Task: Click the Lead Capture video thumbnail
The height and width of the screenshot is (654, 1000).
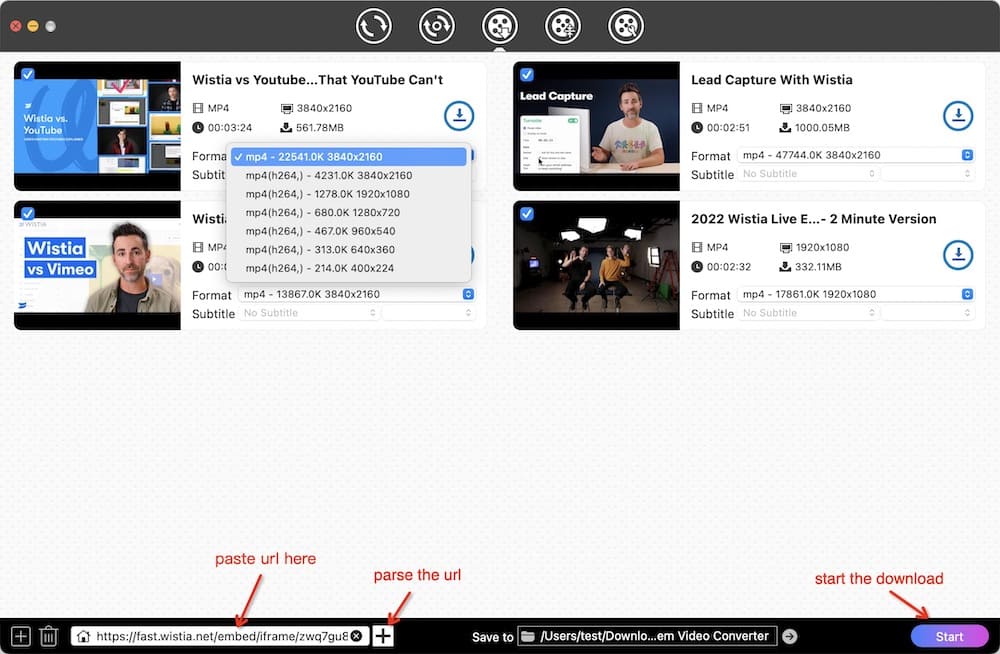Action: tap(596, 126)
